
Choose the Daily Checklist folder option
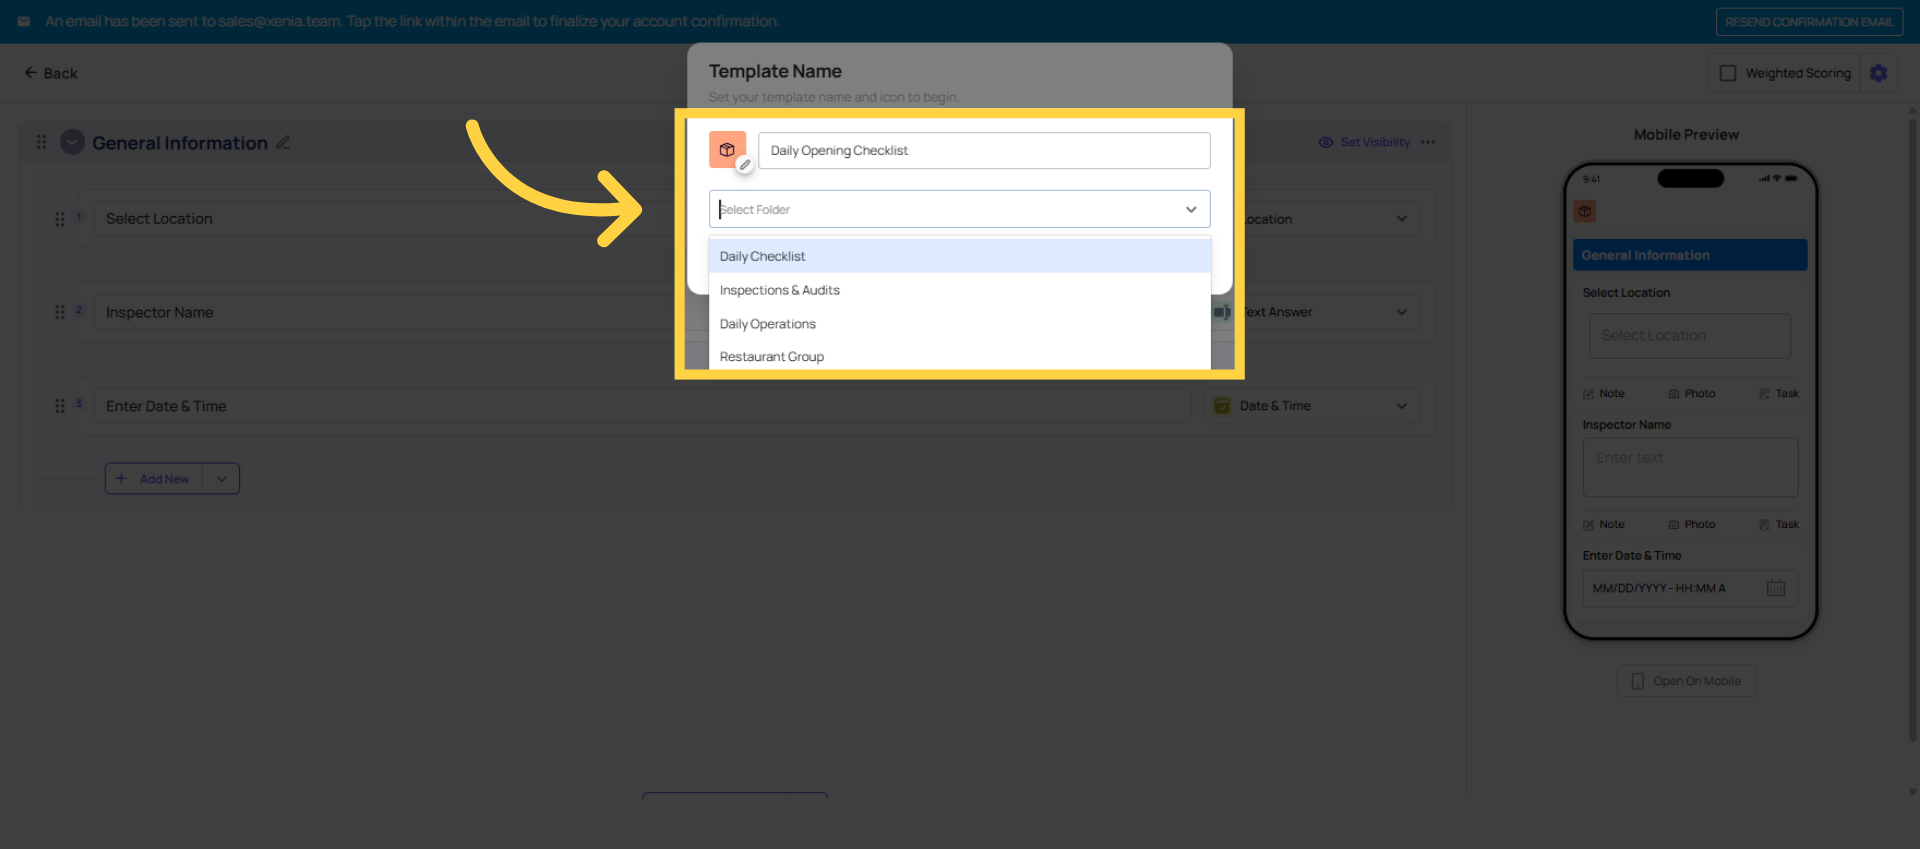[x=960, y=256]
